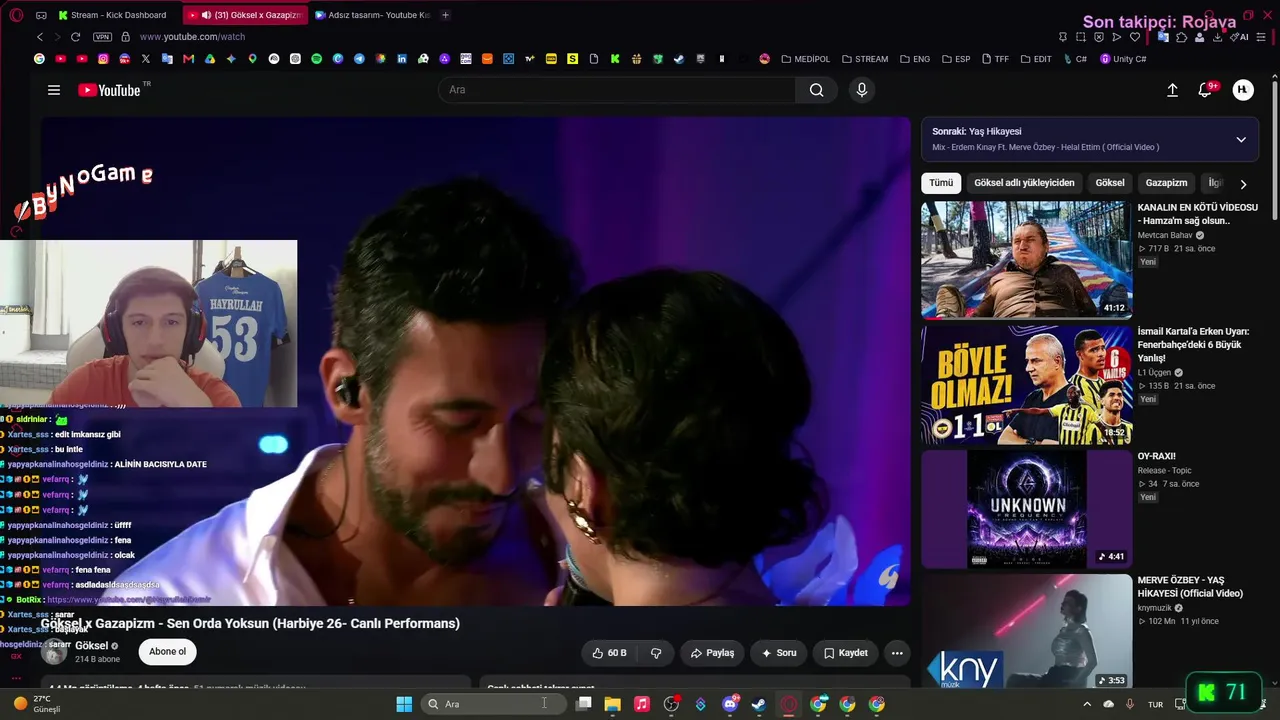Reload the page with the refresh icon

[x=75, y=37]
